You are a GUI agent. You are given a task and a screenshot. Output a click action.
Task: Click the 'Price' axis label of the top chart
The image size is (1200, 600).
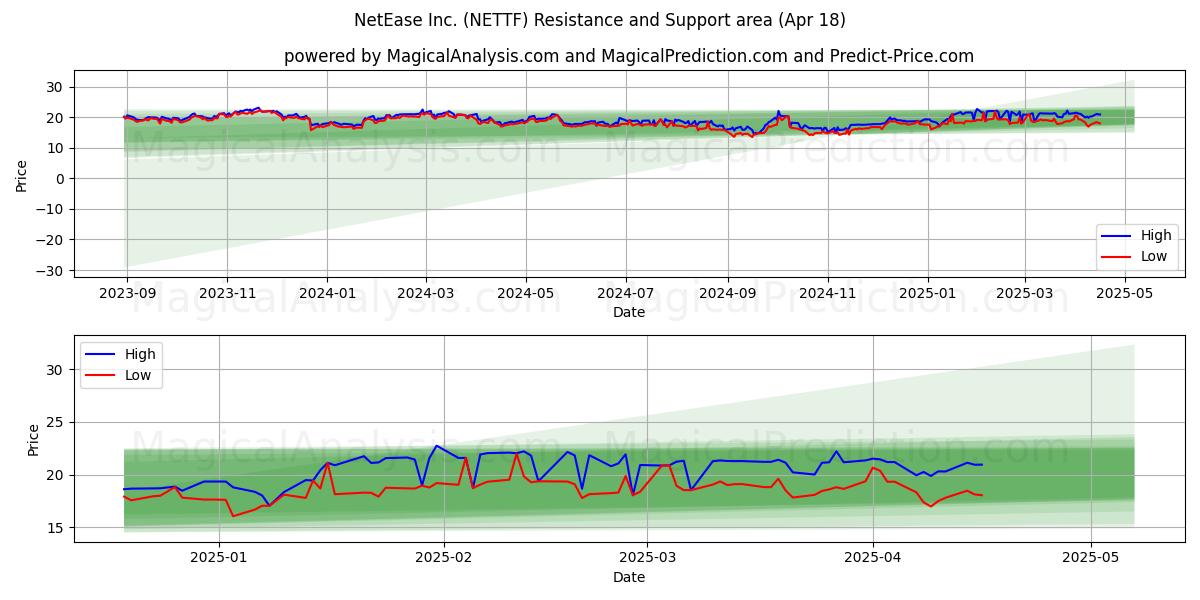(x=22, y=175)
